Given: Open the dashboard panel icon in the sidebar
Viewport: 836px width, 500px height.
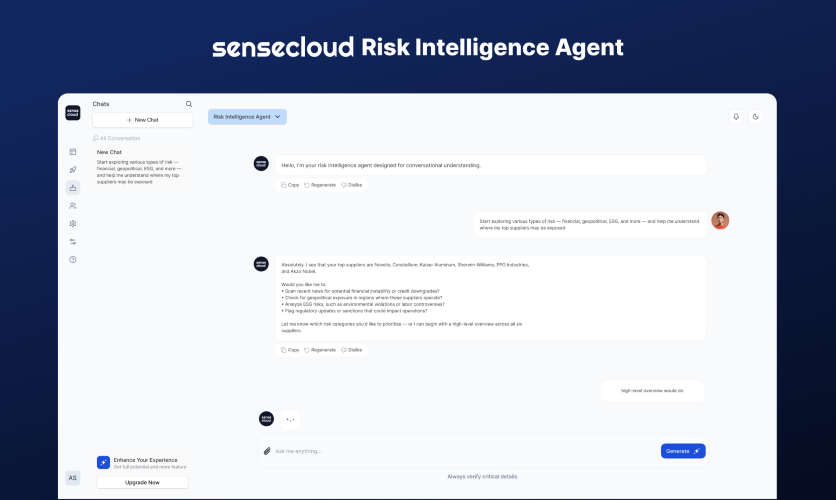Looking at the screenshot, I should pos(73,152).
